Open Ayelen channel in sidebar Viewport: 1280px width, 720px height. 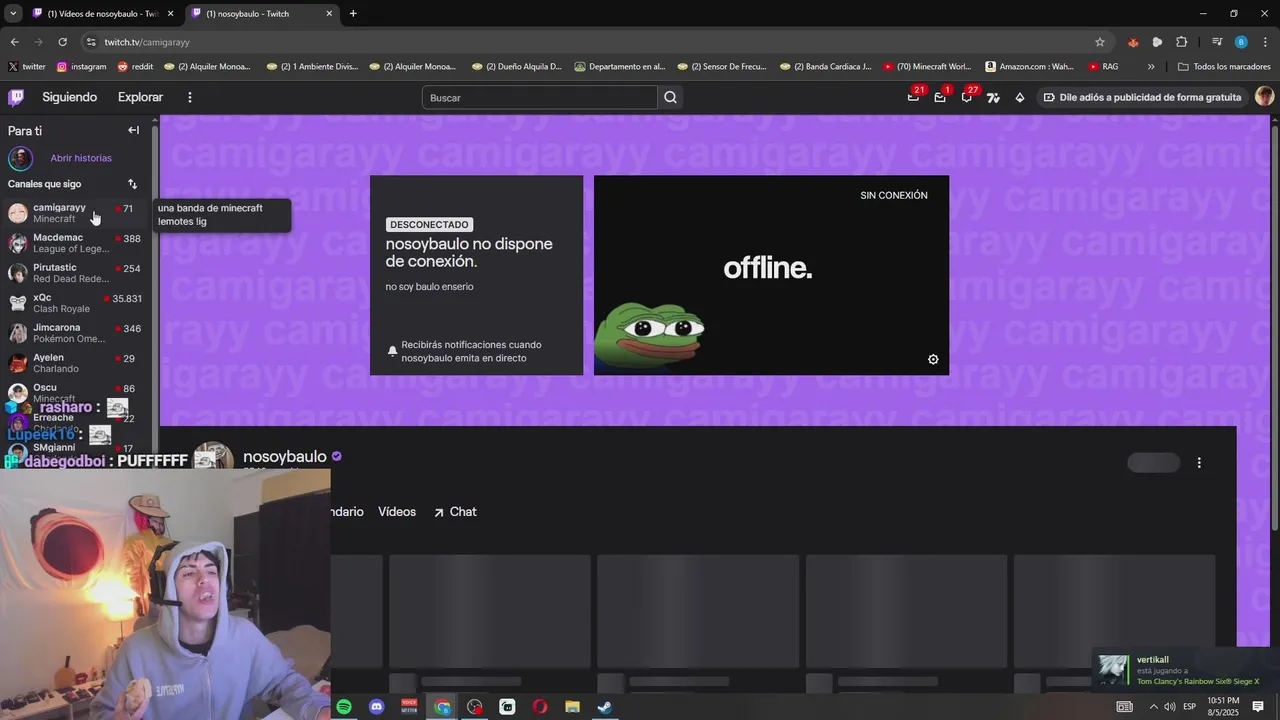pyautogui.click(x=76, y=363)
